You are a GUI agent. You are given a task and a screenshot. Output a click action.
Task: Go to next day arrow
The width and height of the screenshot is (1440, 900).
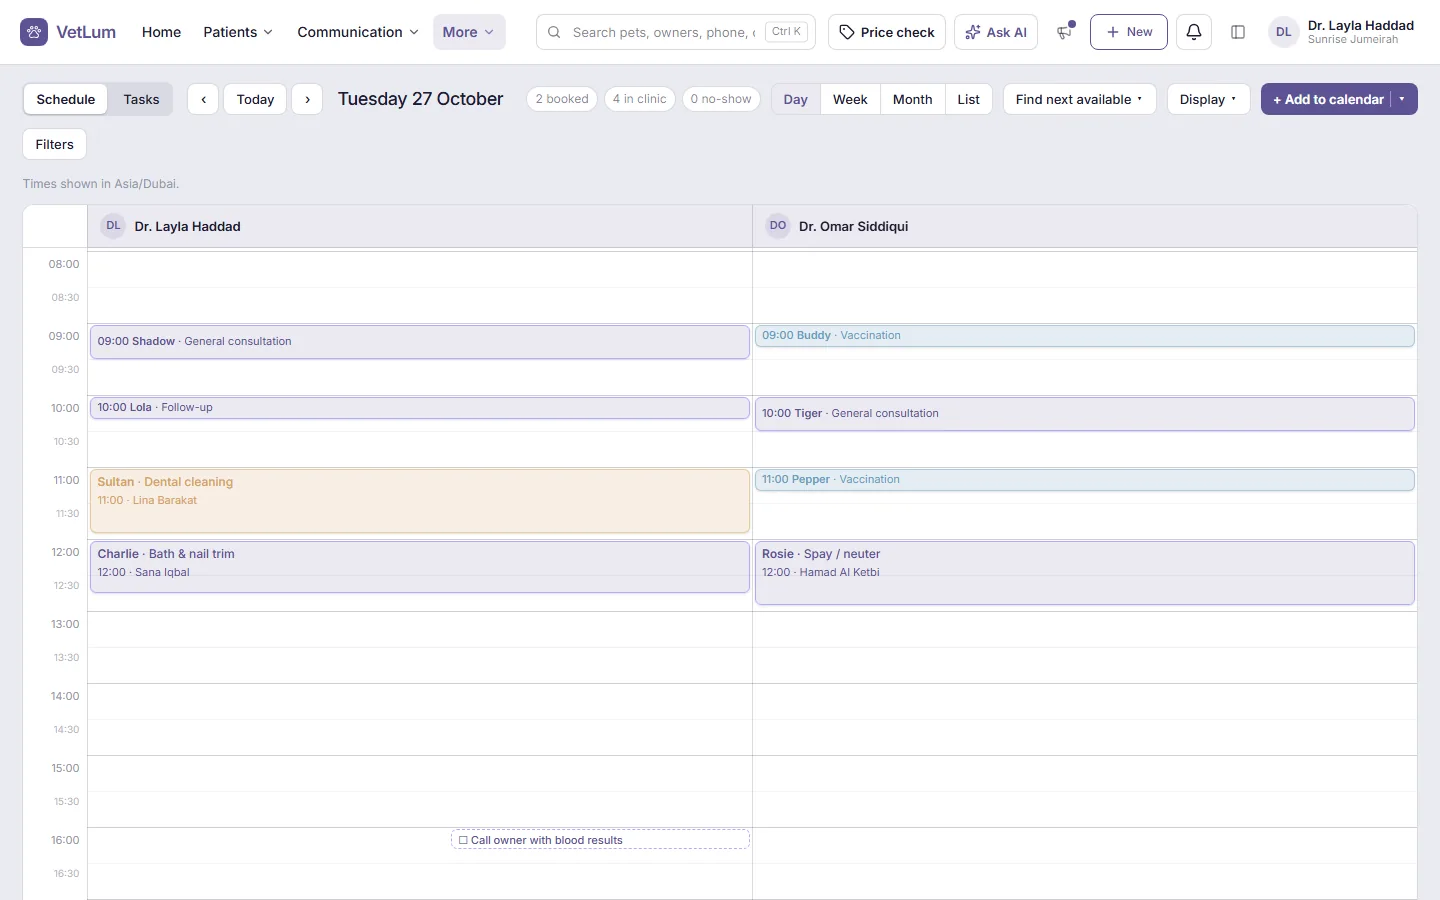tap(307, 99)
